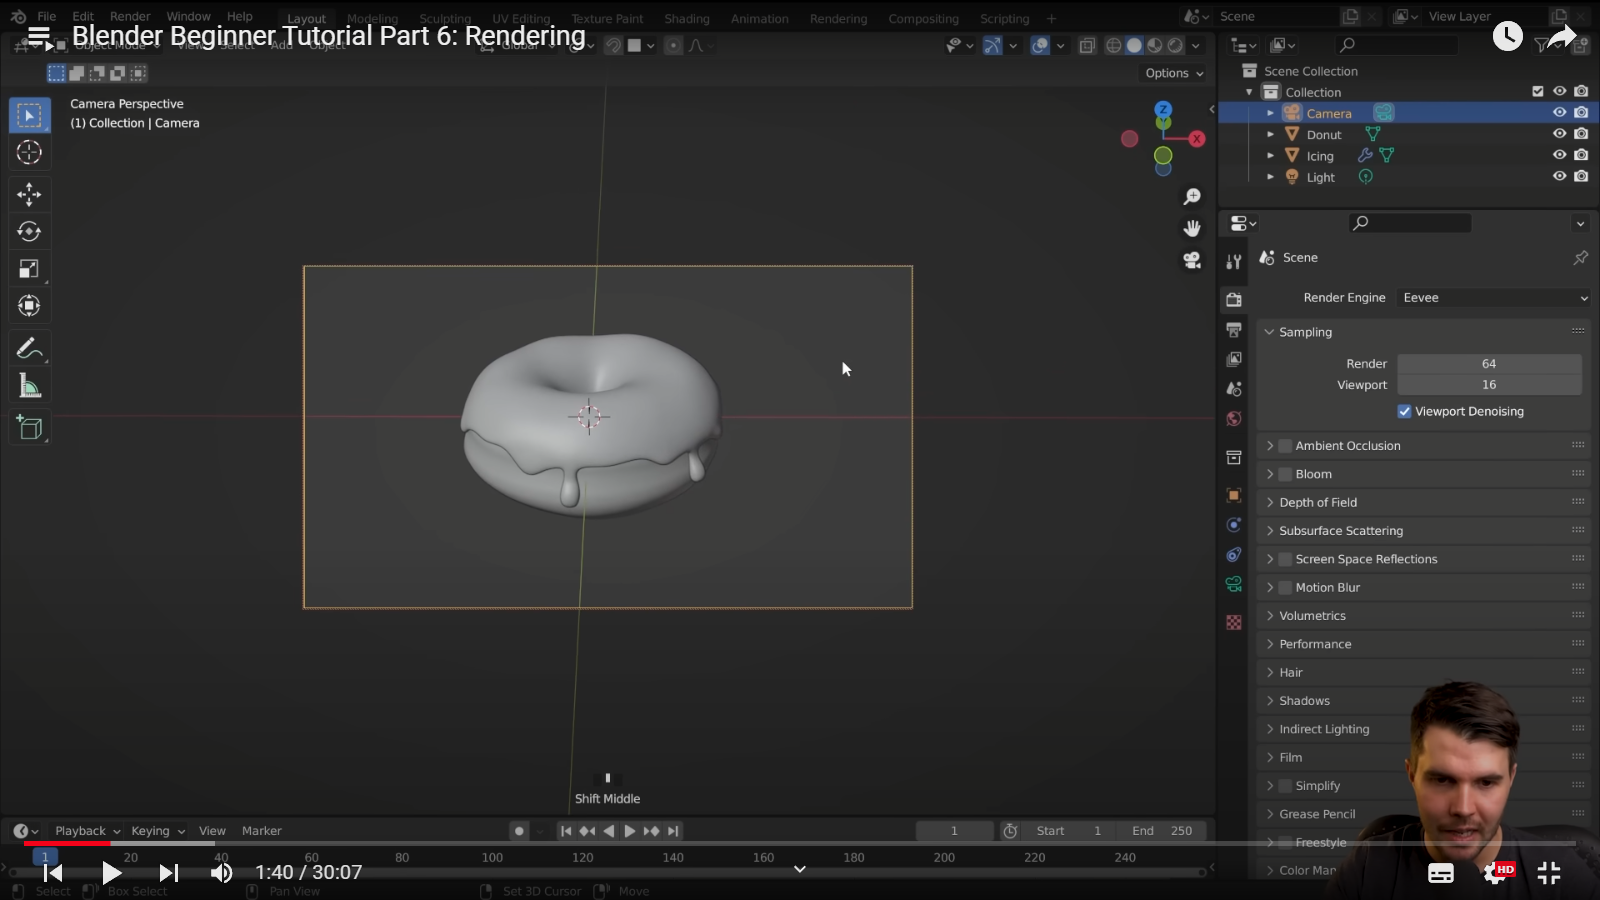Expand the Indirect Lighting panel
This screenshot has height=900, width=1600.
(1422, 729)
